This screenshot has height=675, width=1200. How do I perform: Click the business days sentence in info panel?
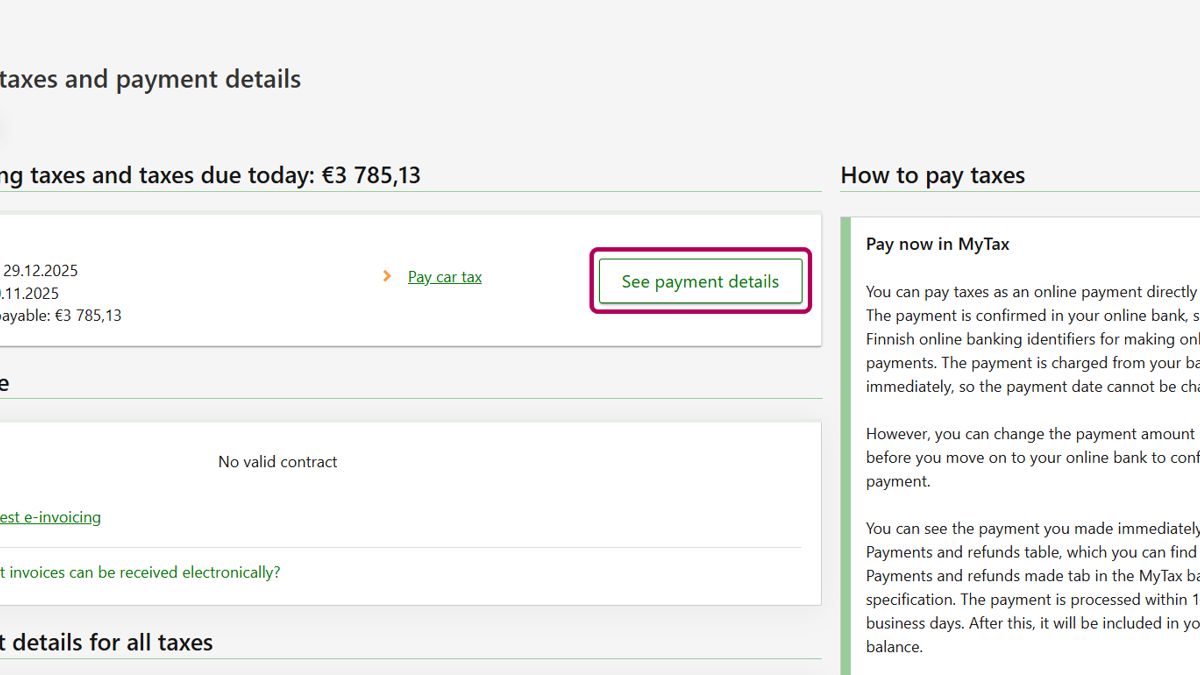1030,623
